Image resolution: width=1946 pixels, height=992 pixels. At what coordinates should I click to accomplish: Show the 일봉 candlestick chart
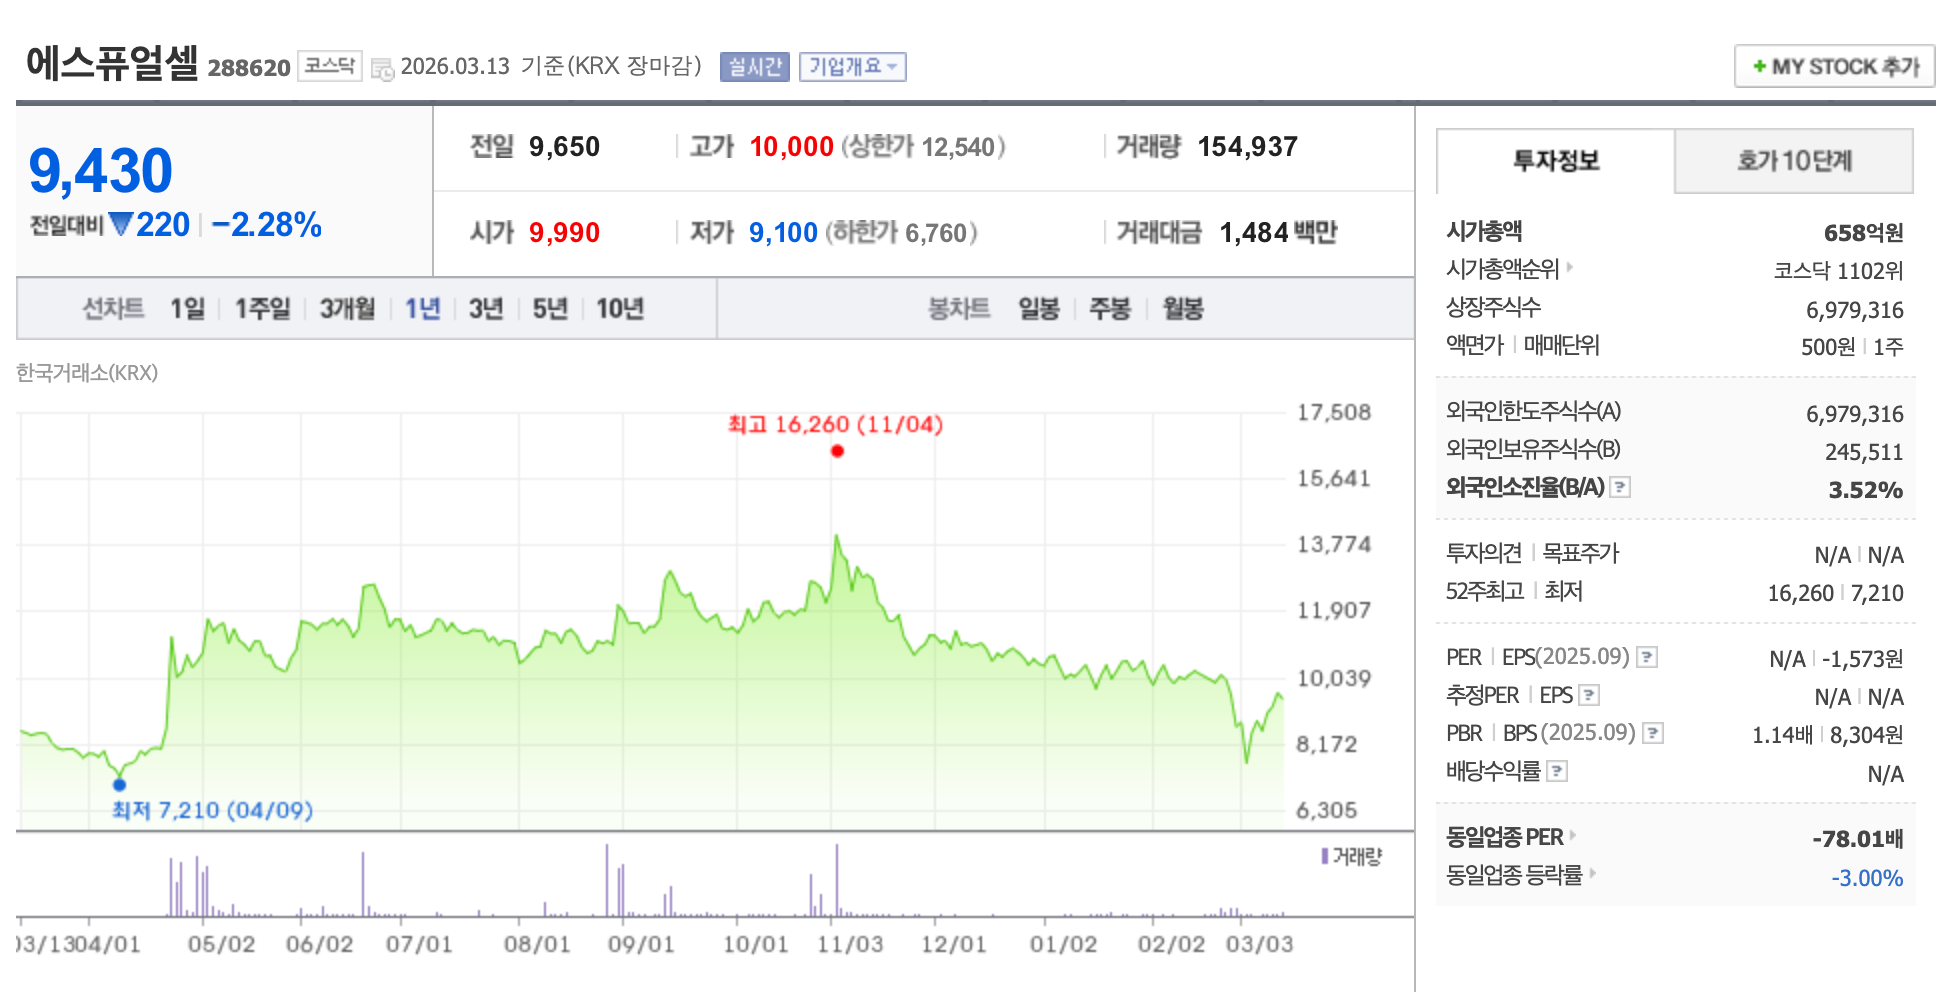(x=1039, y=309)
